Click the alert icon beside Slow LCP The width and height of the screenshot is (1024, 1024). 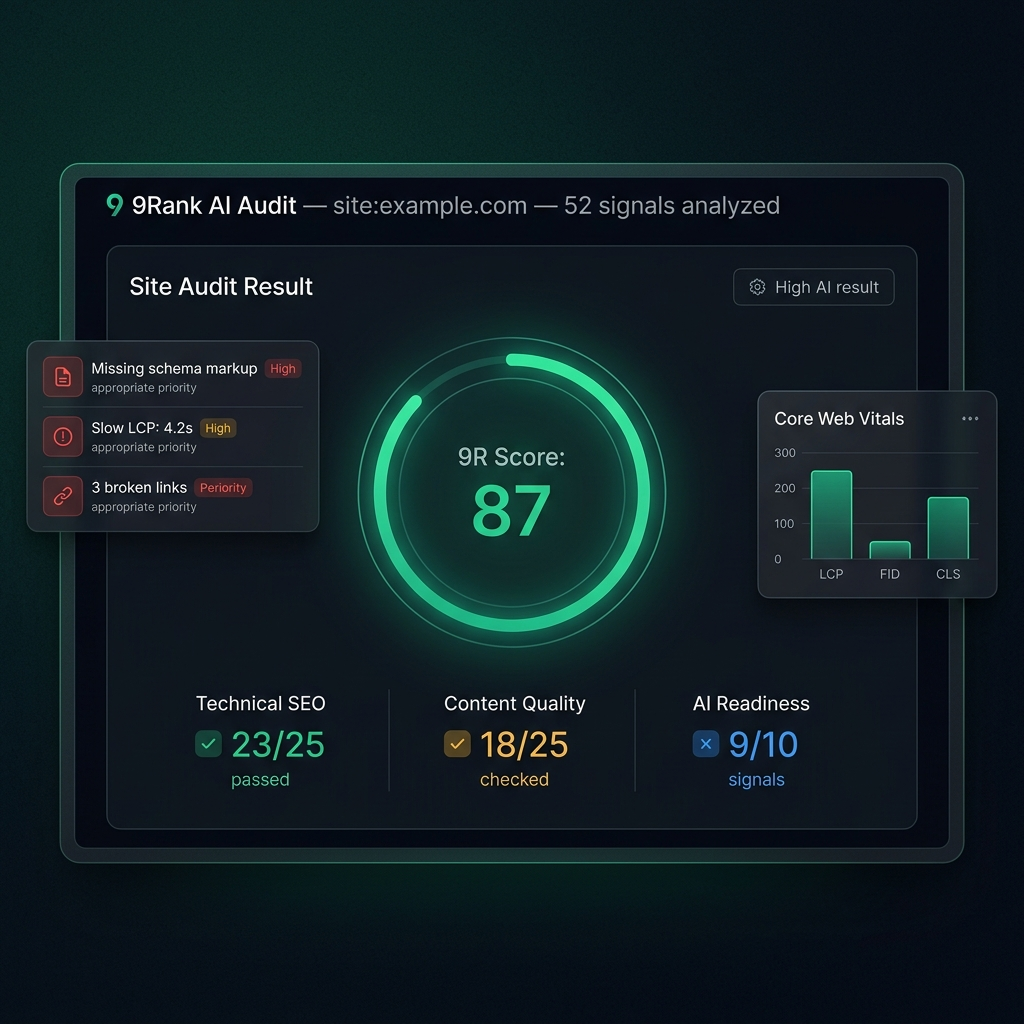pyautogui.click(x=63, y=436)
